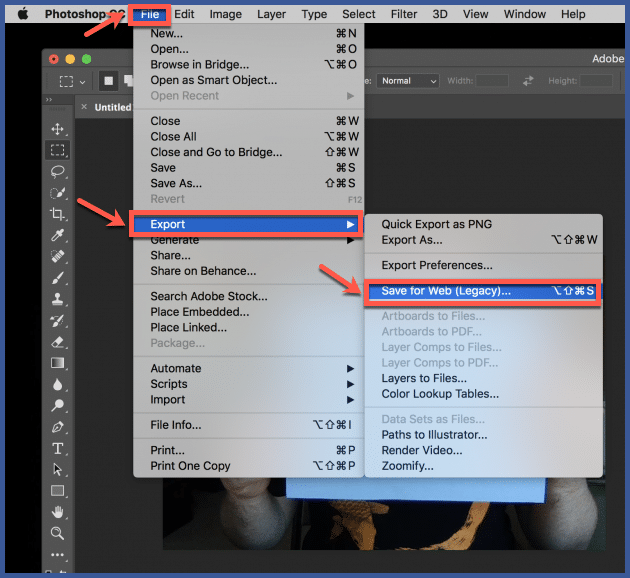Select the Eraser tool
Viewport: 630px width, 578px height.
[57, 342]
